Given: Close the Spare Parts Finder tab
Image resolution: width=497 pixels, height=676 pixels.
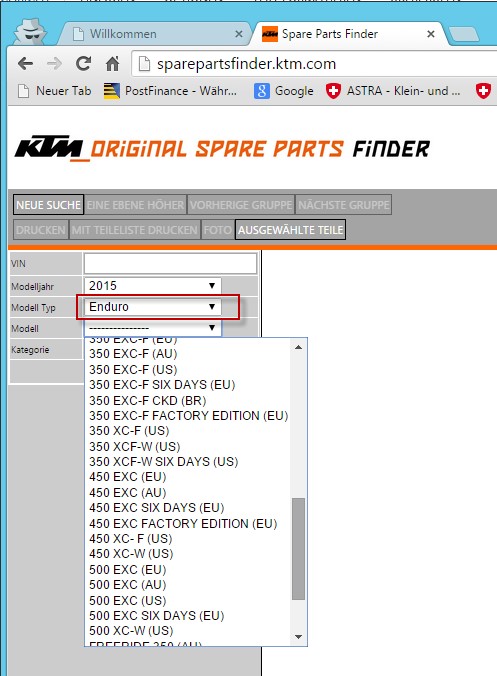Looking at the screenshot, I should click(x=430, y=34).
